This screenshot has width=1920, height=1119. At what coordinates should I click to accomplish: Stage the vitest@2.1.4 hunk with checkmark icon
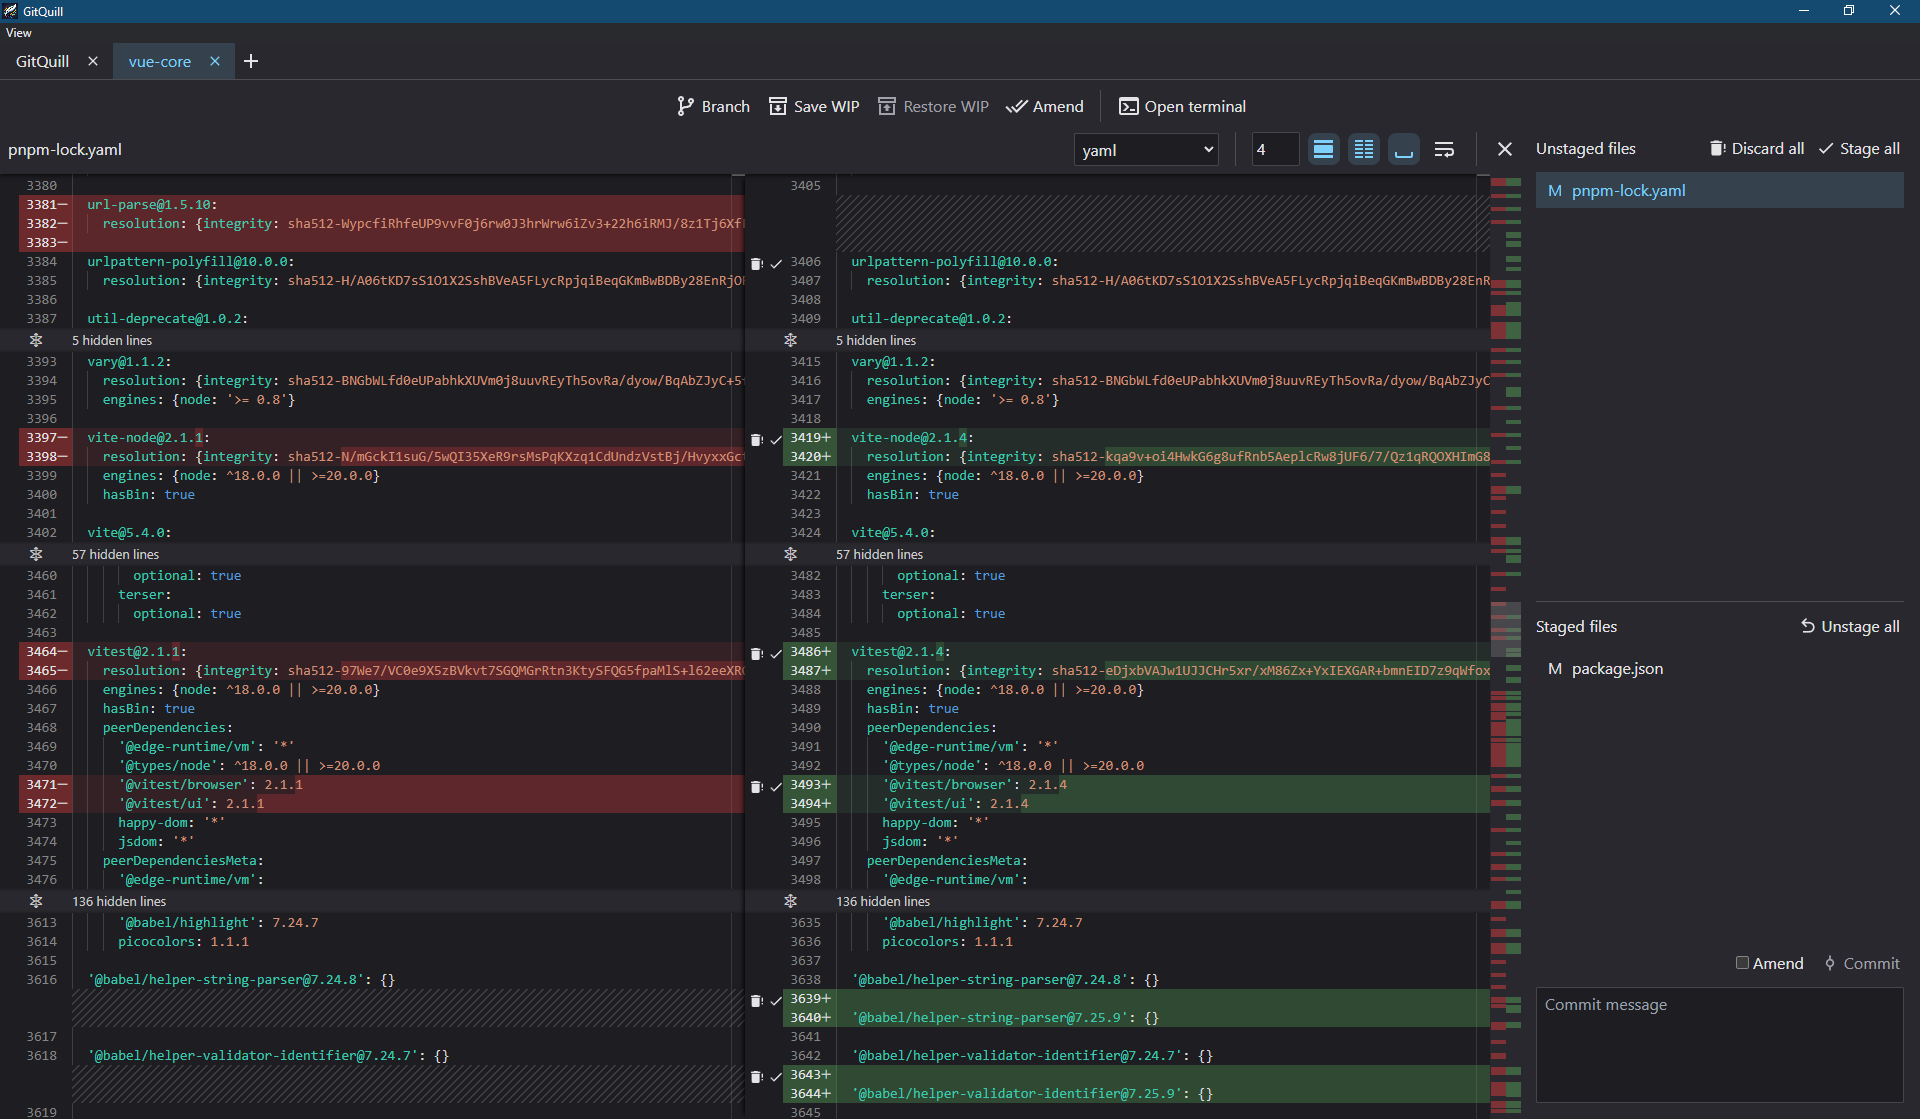coord(776,653)
